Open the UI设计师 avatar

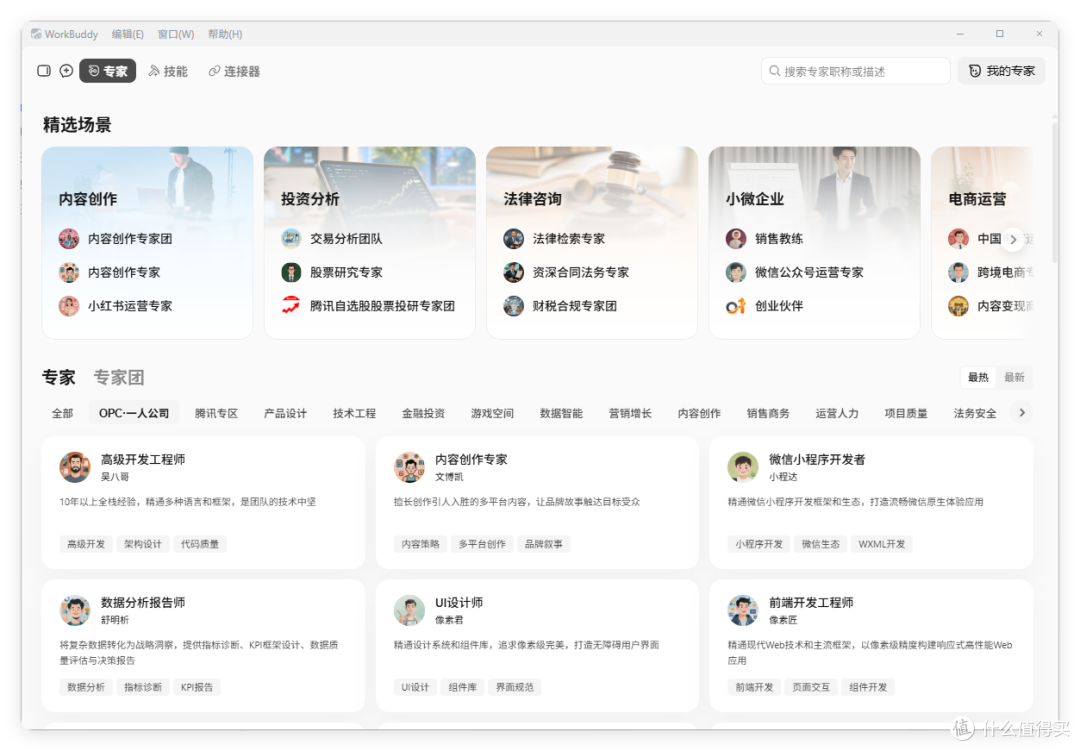[409, 610]
